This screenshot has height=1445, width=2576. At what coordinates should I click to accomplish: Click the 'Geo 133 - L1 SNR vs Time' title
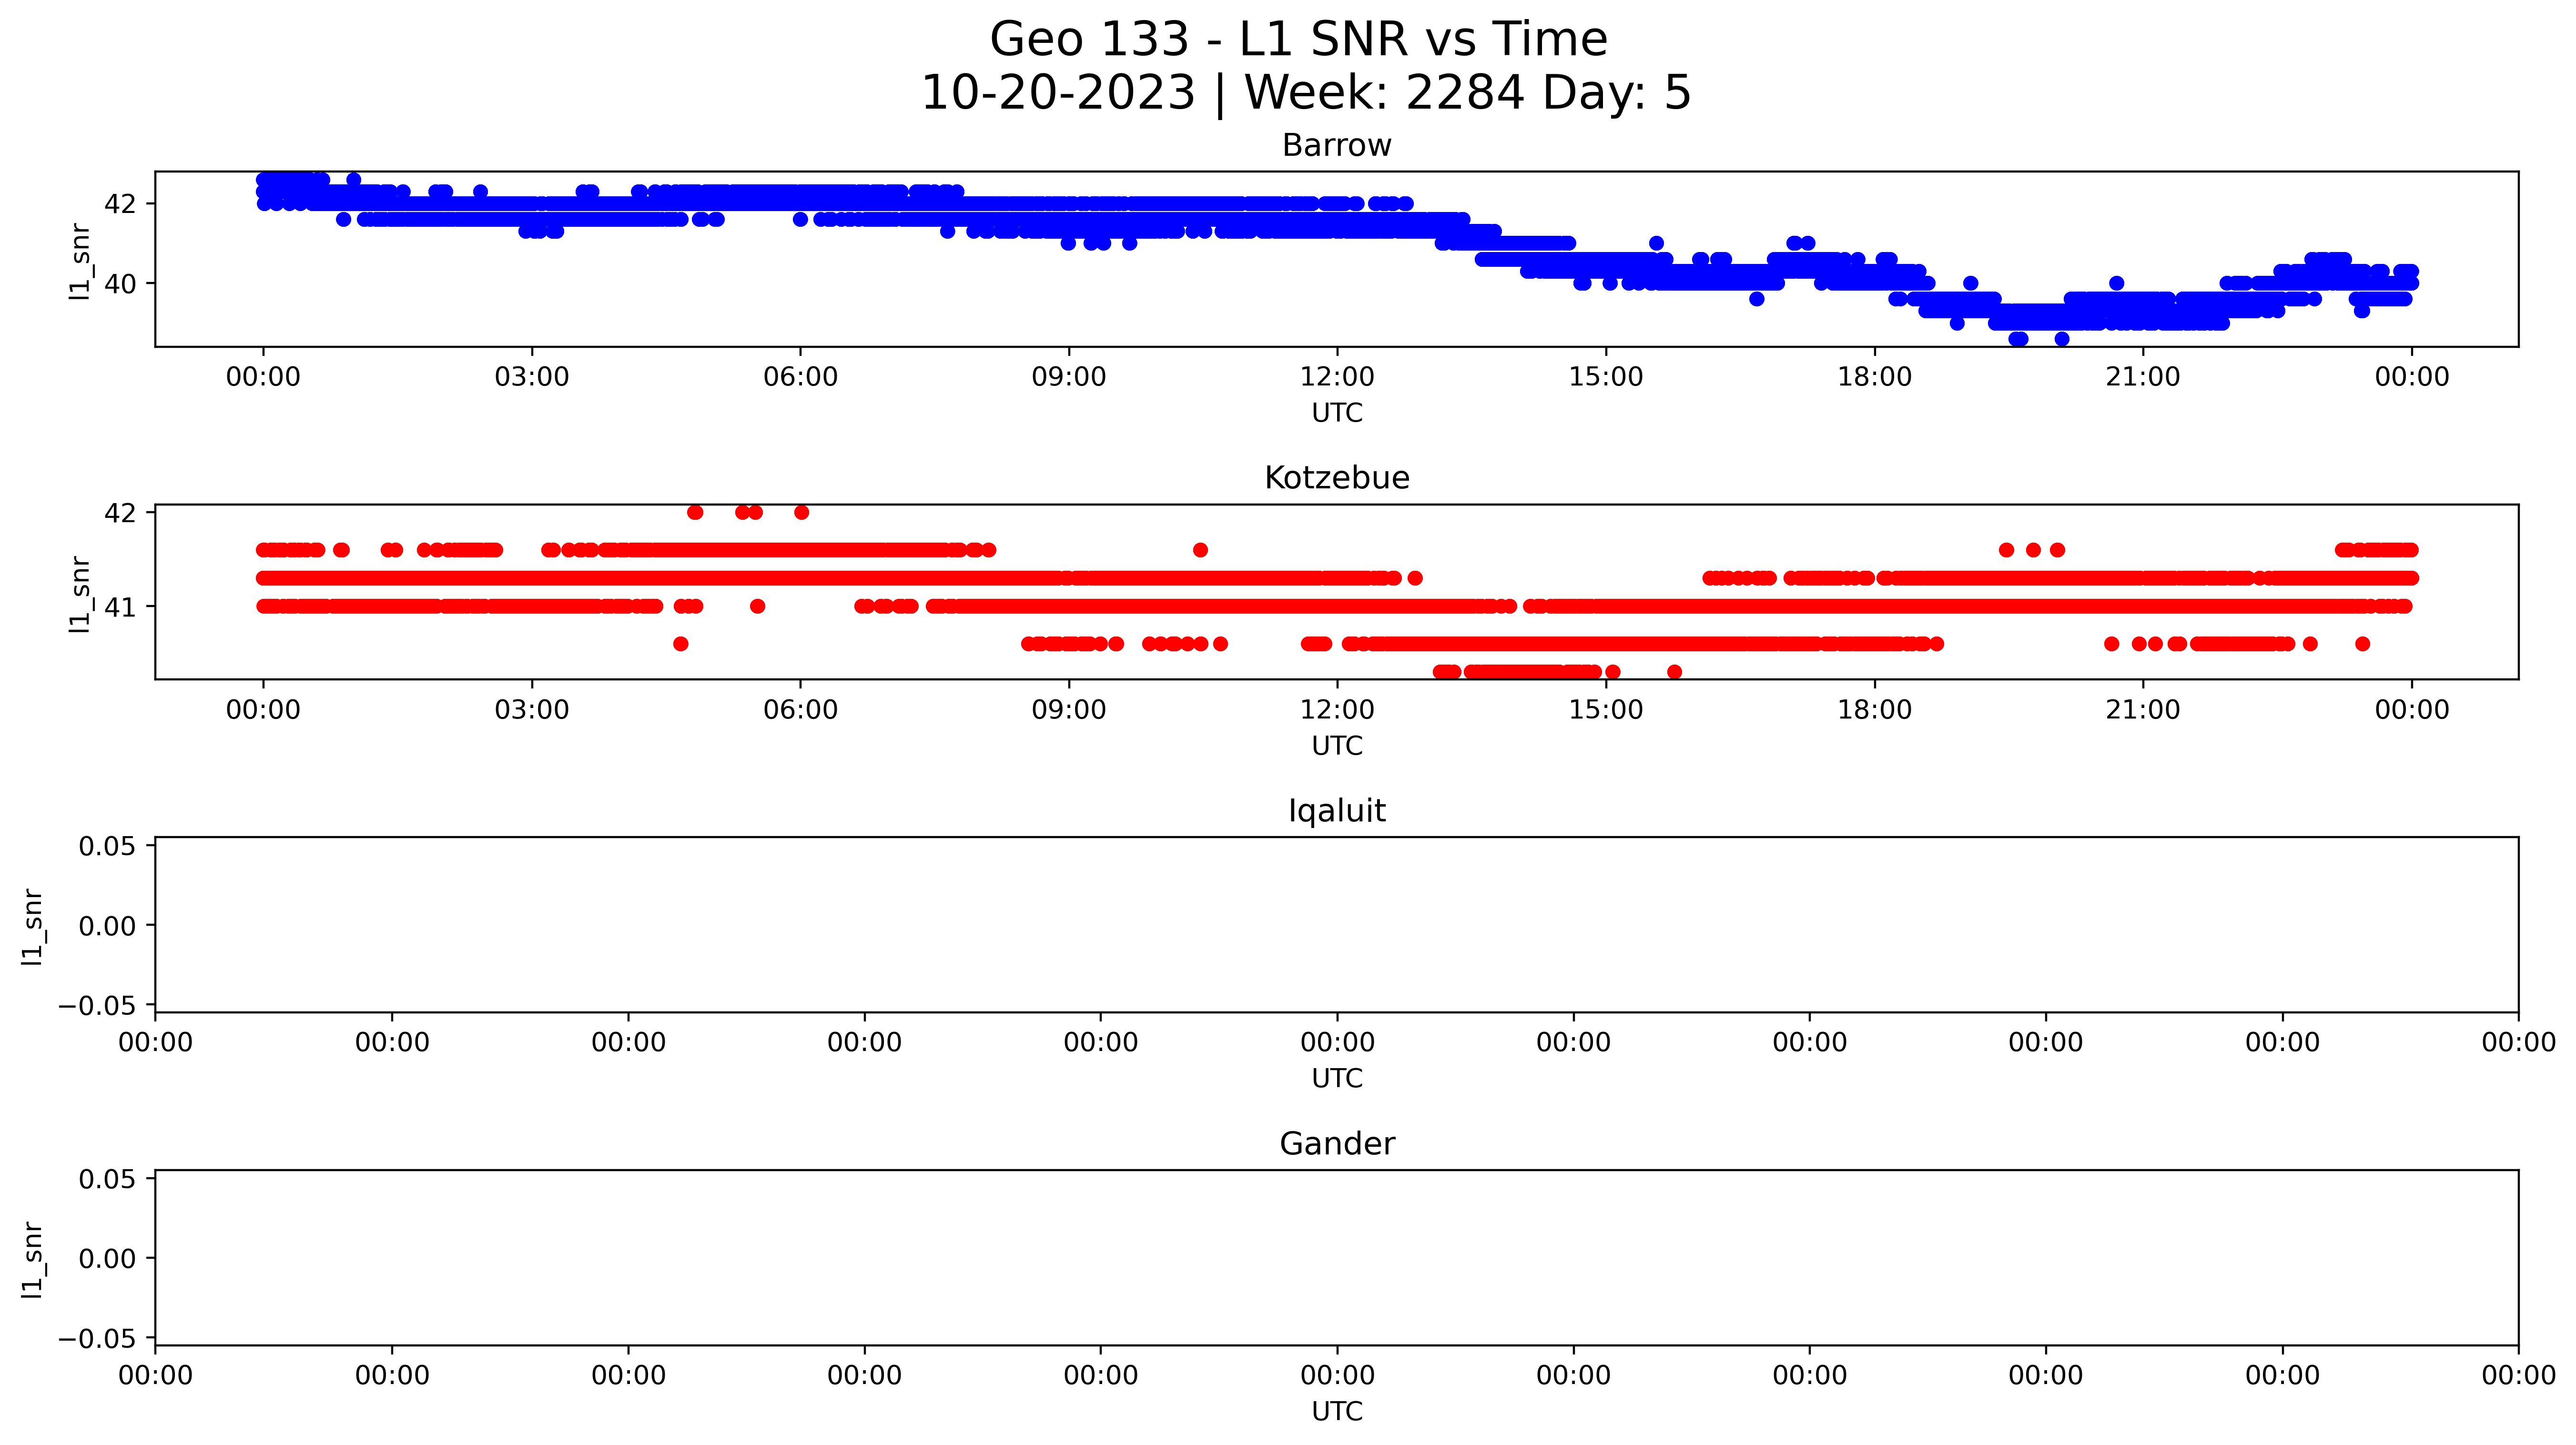click(1298, 40)
